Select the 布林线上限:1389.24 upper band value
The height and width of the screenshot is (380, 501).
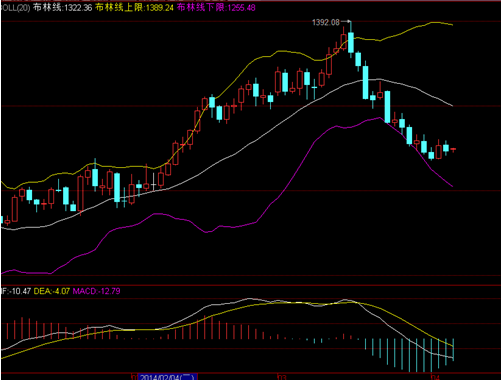pyautogui.click(x=135, y=7)
